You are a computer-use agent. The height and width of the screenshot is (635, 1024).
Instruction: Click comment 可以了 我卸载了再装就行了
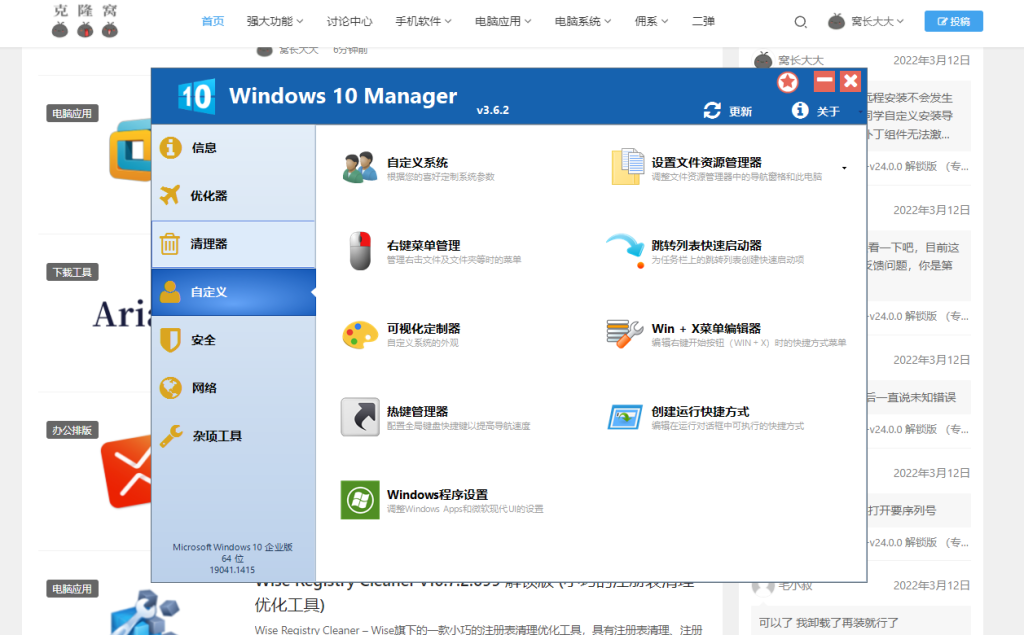click(x=828, y=623)
